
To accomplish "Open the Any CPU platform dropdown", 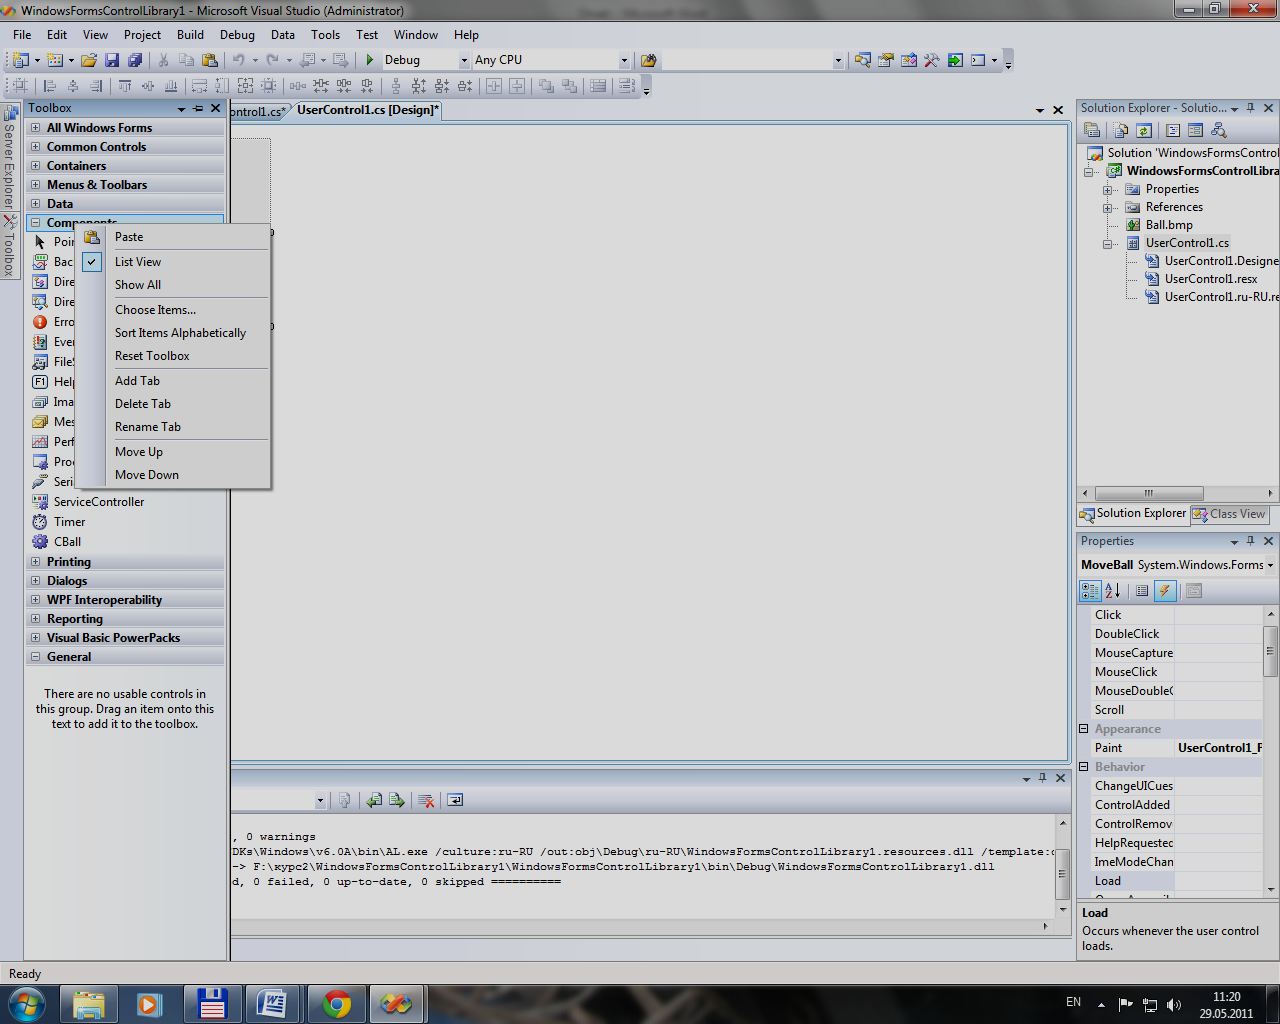I will [624, 60].
